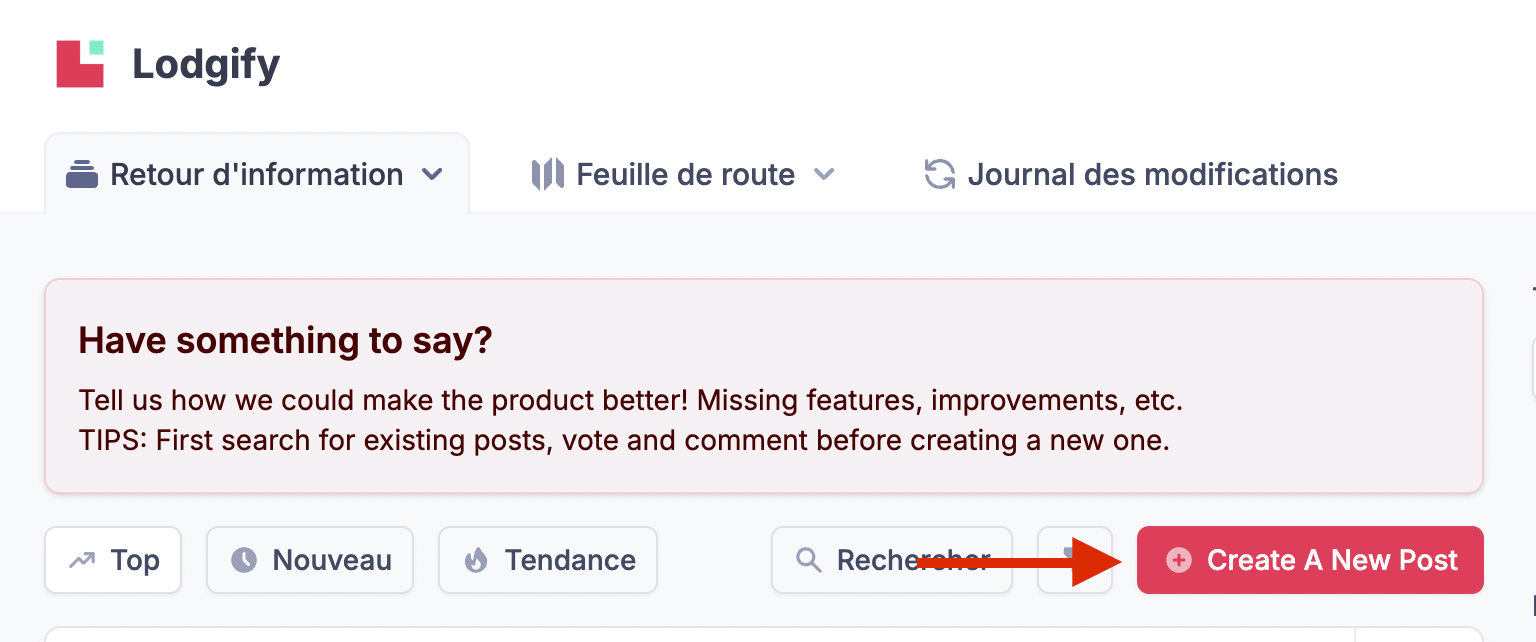The width and height of the screenshot is (1536, 642).
Task: Expand the Feuille de route chevron
Action: point(824,175)
